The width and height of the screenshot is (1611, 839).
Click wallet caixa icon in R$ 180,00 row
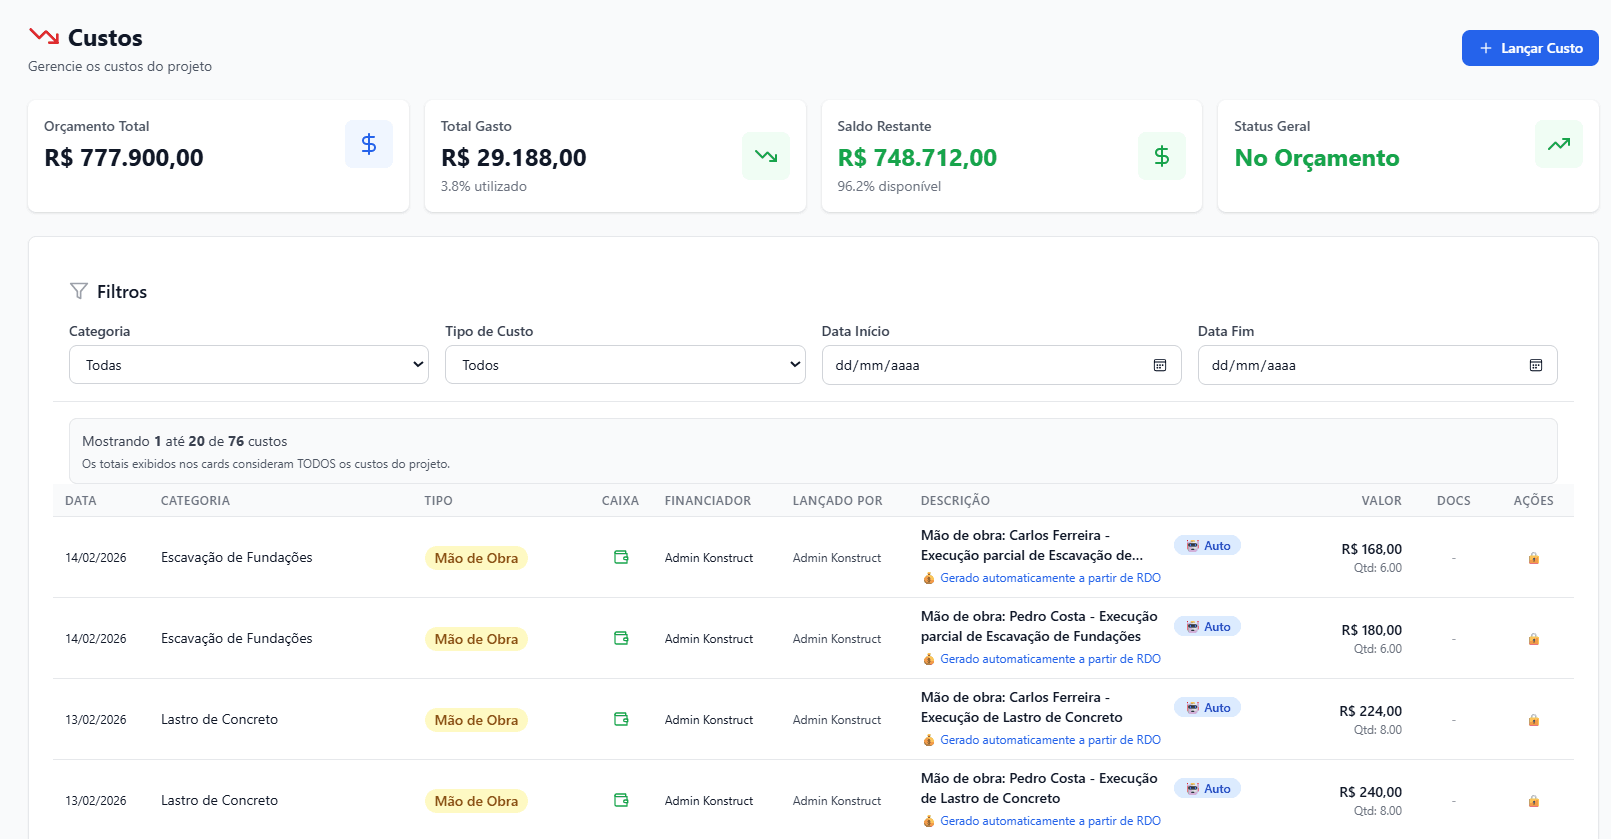click(x=621, y=638)
